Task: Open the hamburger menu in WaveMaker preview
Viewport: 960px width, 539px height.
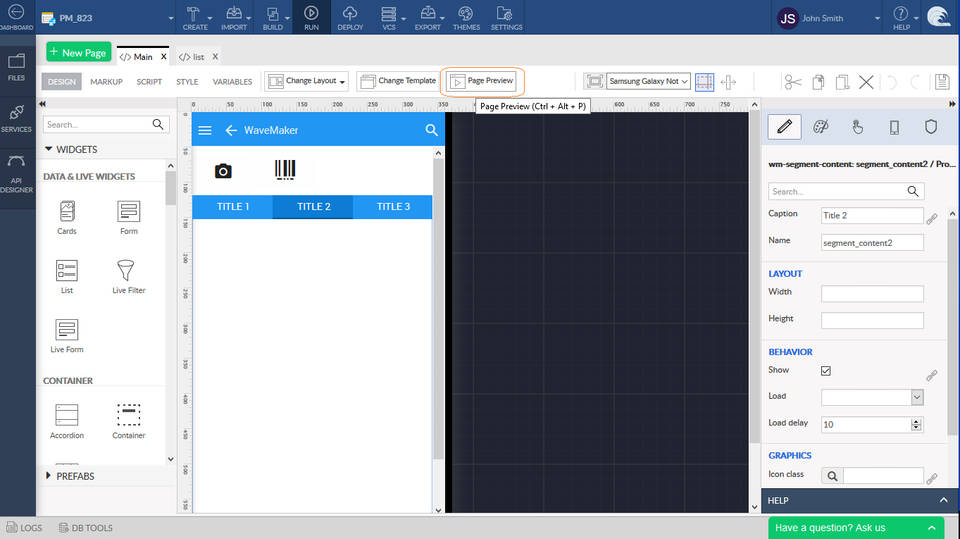Action: pyautogui.click(x=205, y=130)
